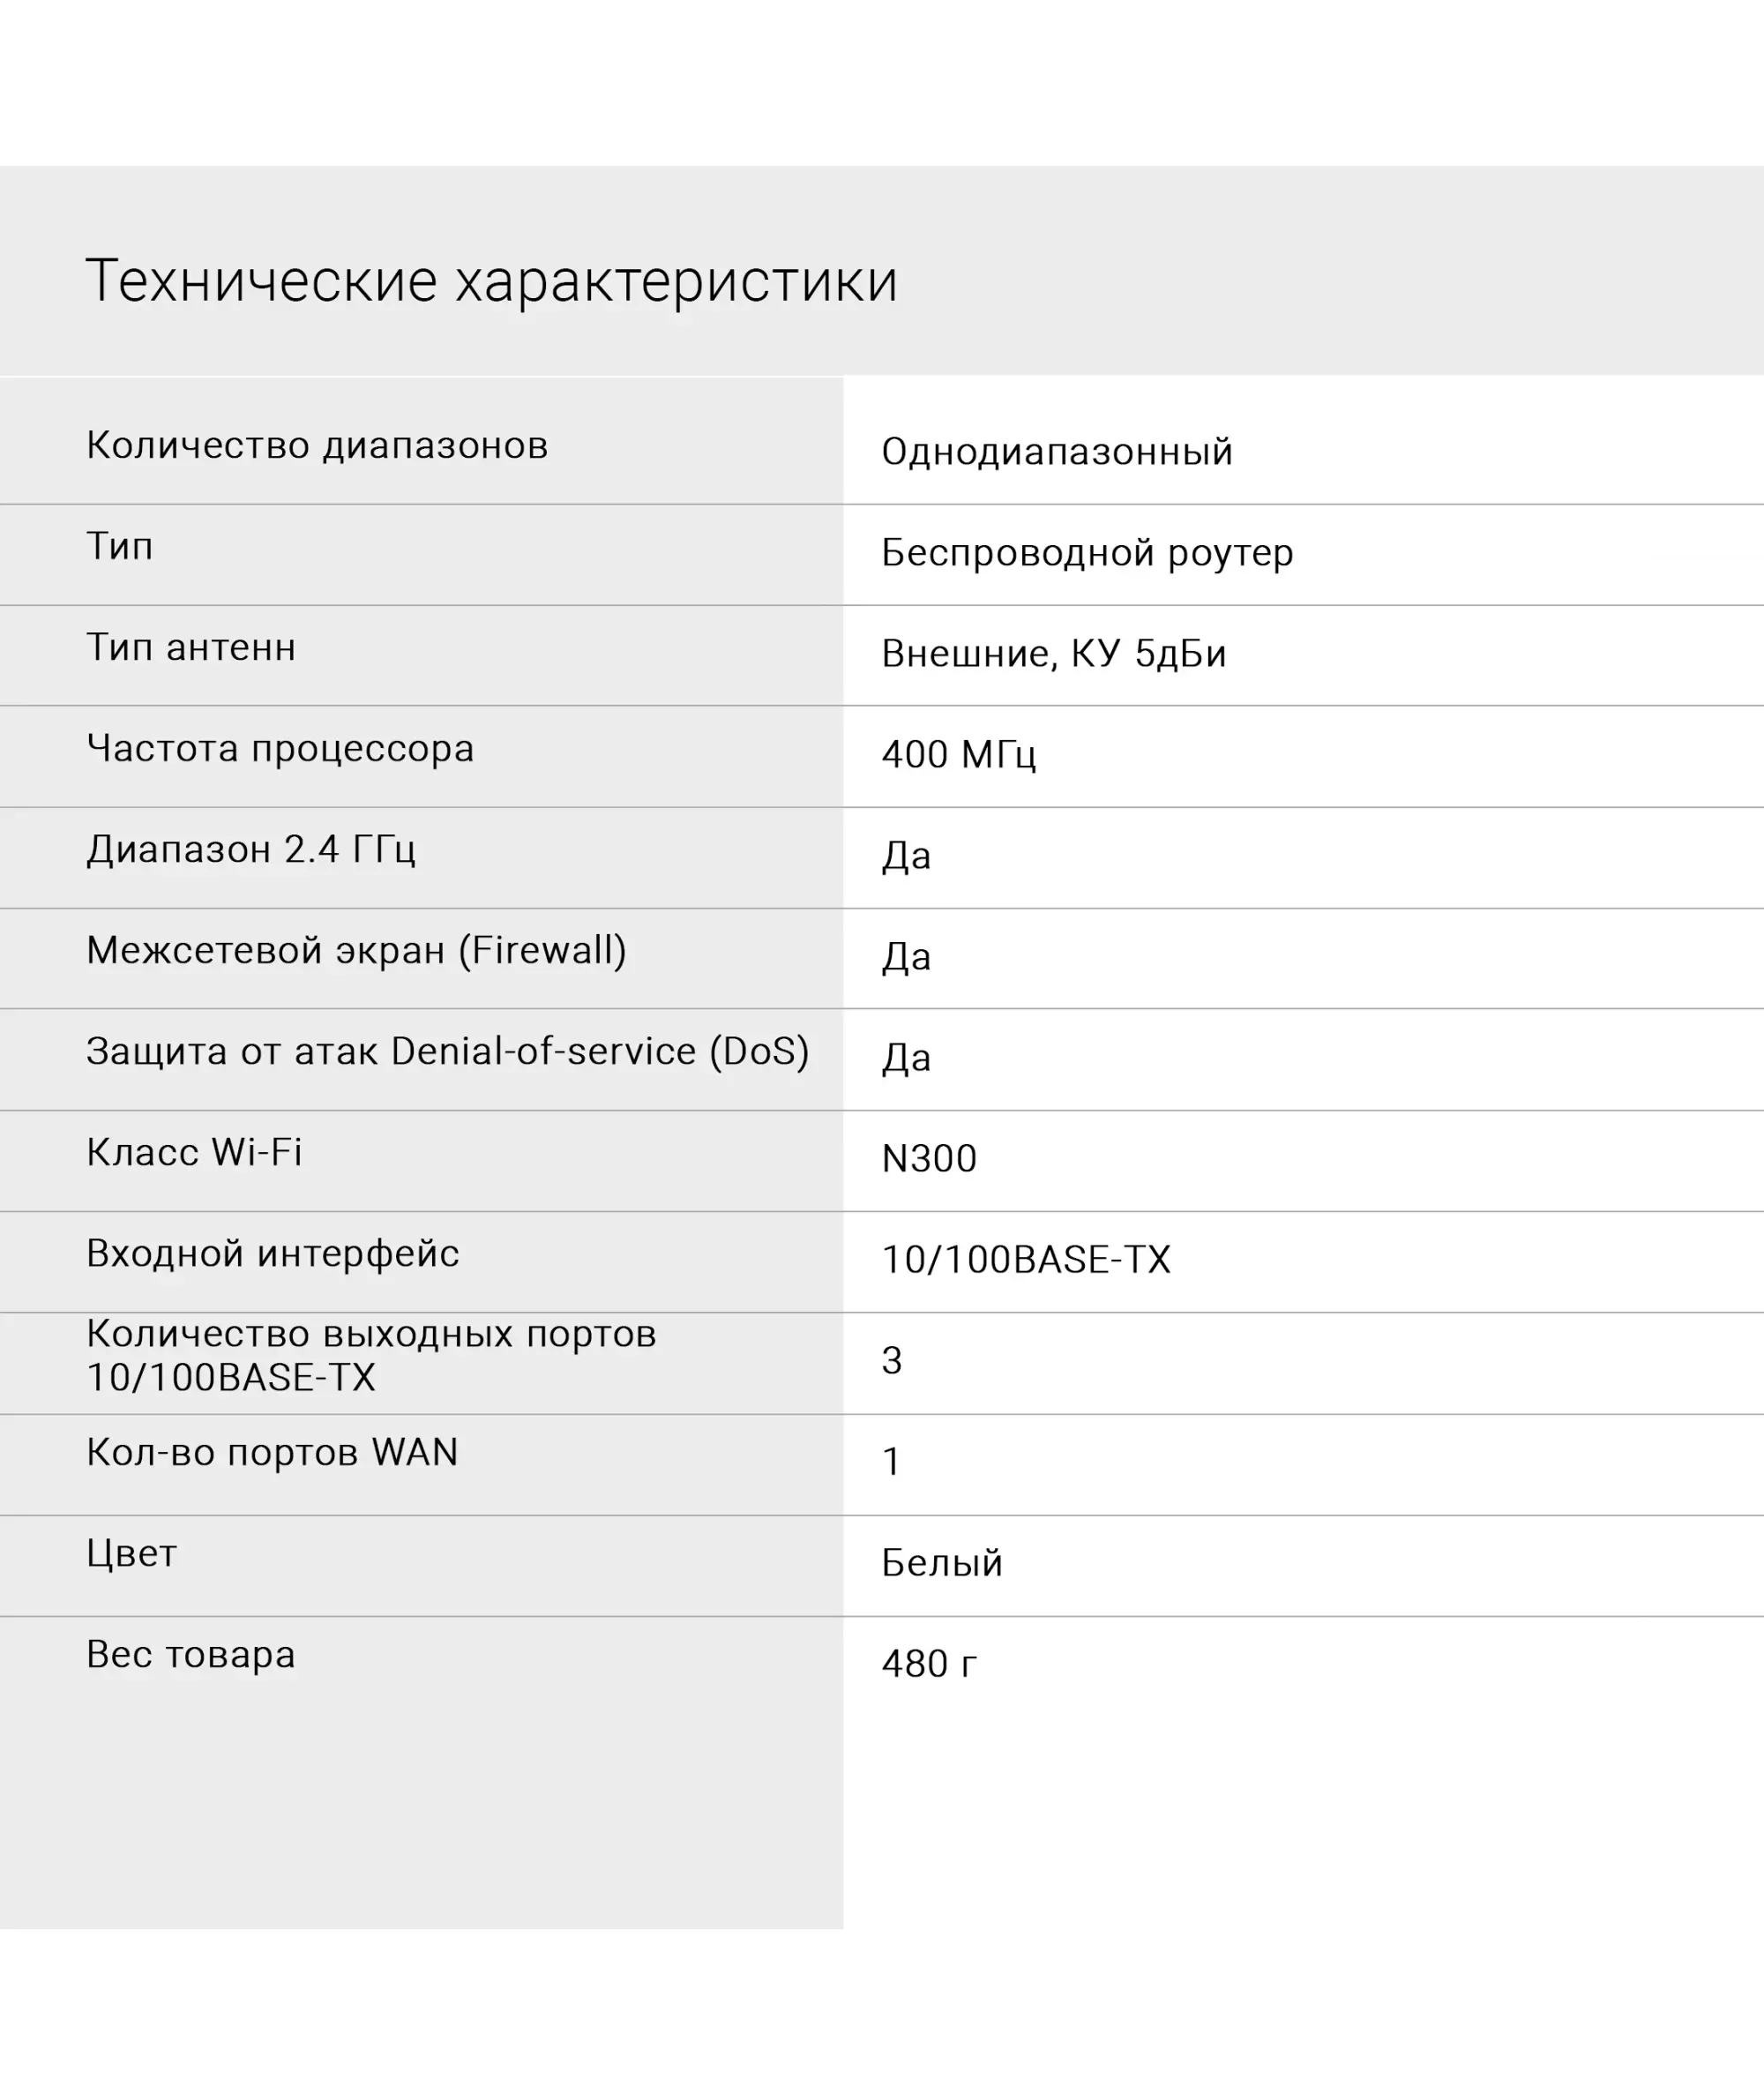Click the "Диапазон 2.4 ГГц" label
Image resolution: width=1764 pixels, height=2095 pixels.
(251, 849)
